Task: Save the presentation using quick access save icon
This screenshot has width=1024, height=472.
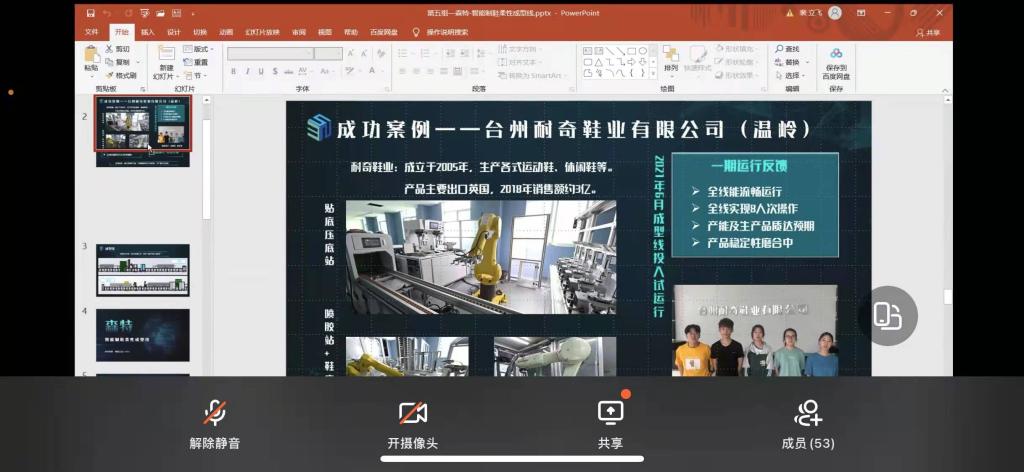Action: coord(91,13)
